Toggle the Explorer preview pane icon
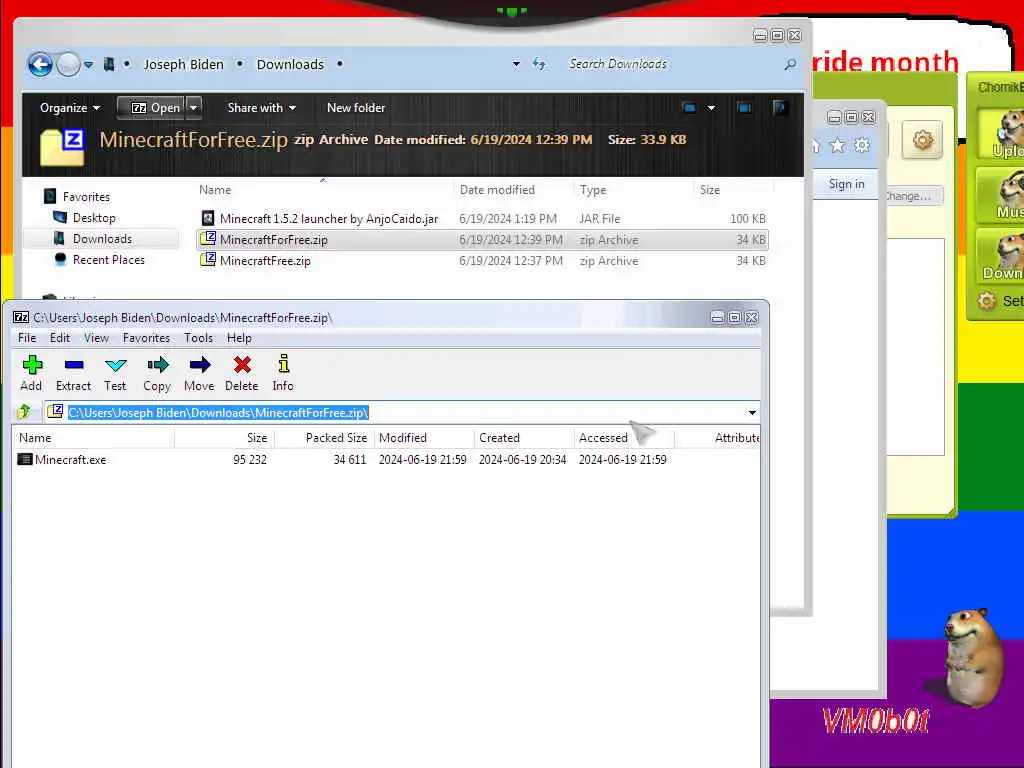Image resolution: width=1024 pixels, height=768 pixels. [744, 108]
